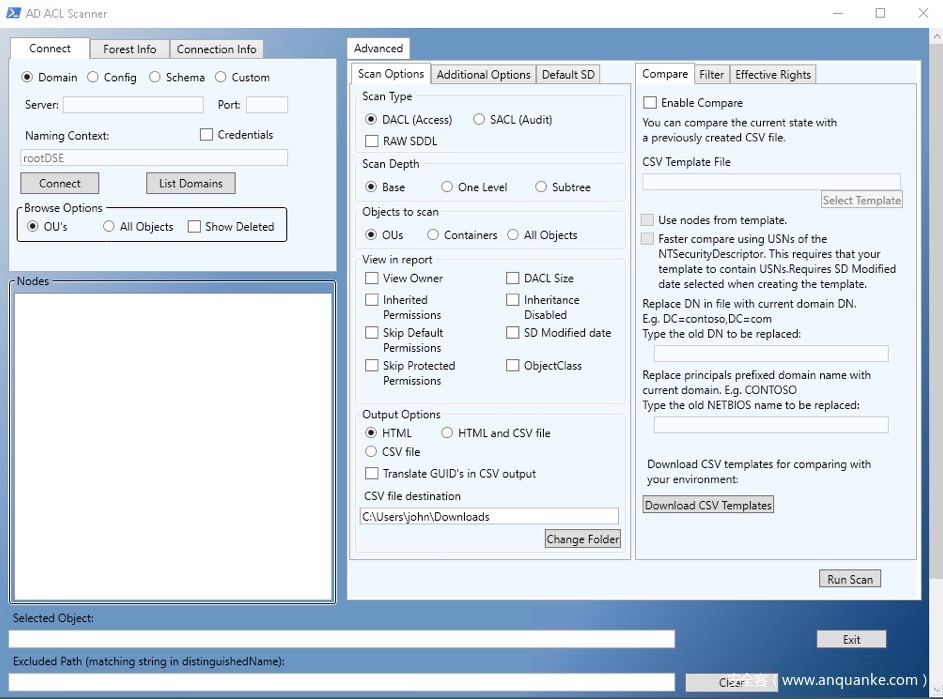This screenshot has height=699, width=943.
Task: Go to the Effective Rights tab
Action: (773, 75)
